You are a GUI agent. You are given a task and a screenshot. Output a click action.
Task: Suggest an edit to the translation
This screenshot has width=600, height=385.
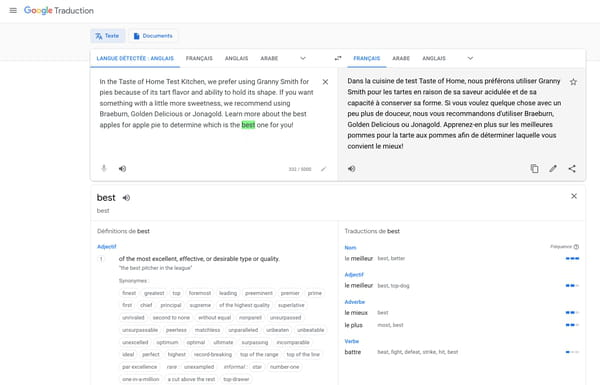pos(553,168)
